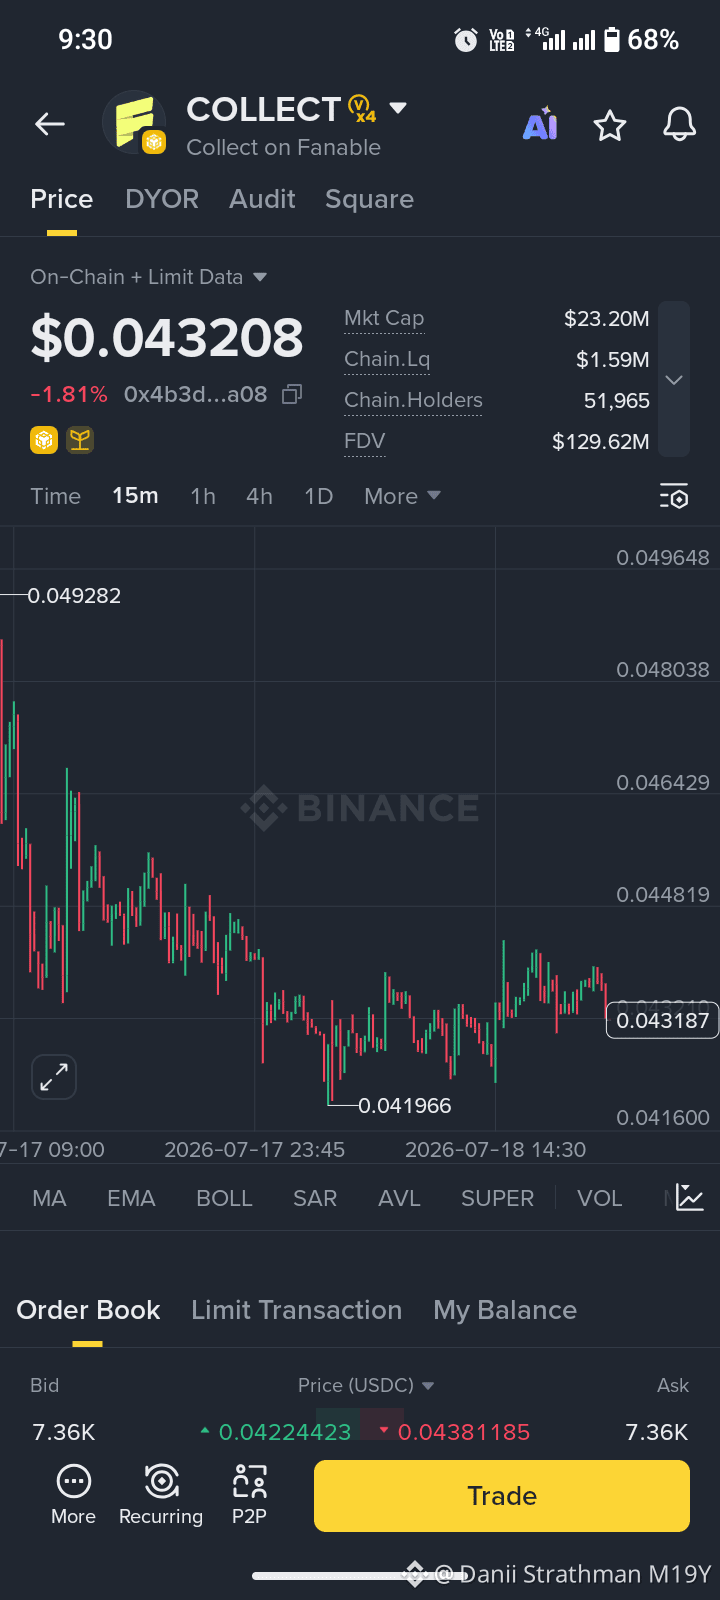Screen dimensions: 720x1600
Task: Tap the alarm clock status bar icon
Action: click(466, 40)
